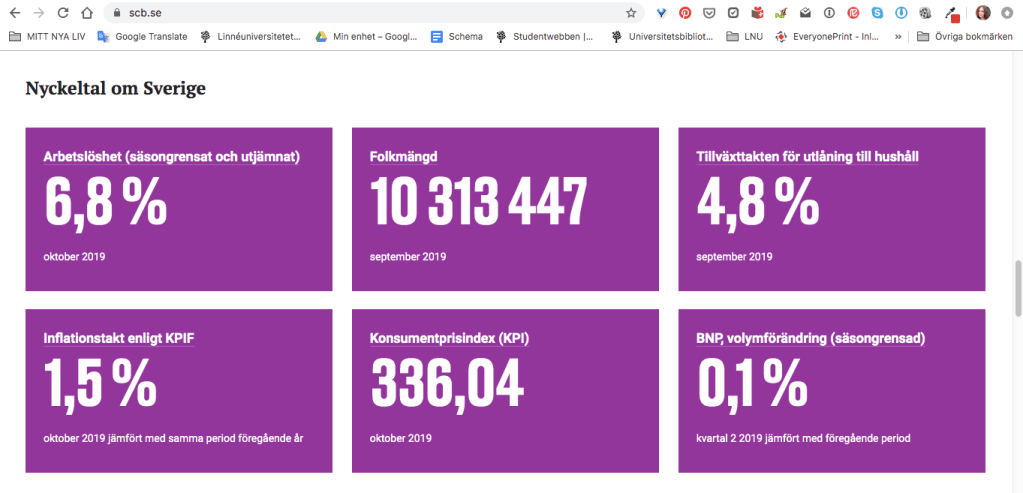1023x493 pixels.
Task: Reload the scb.se page
Action: tap(63, 13)
